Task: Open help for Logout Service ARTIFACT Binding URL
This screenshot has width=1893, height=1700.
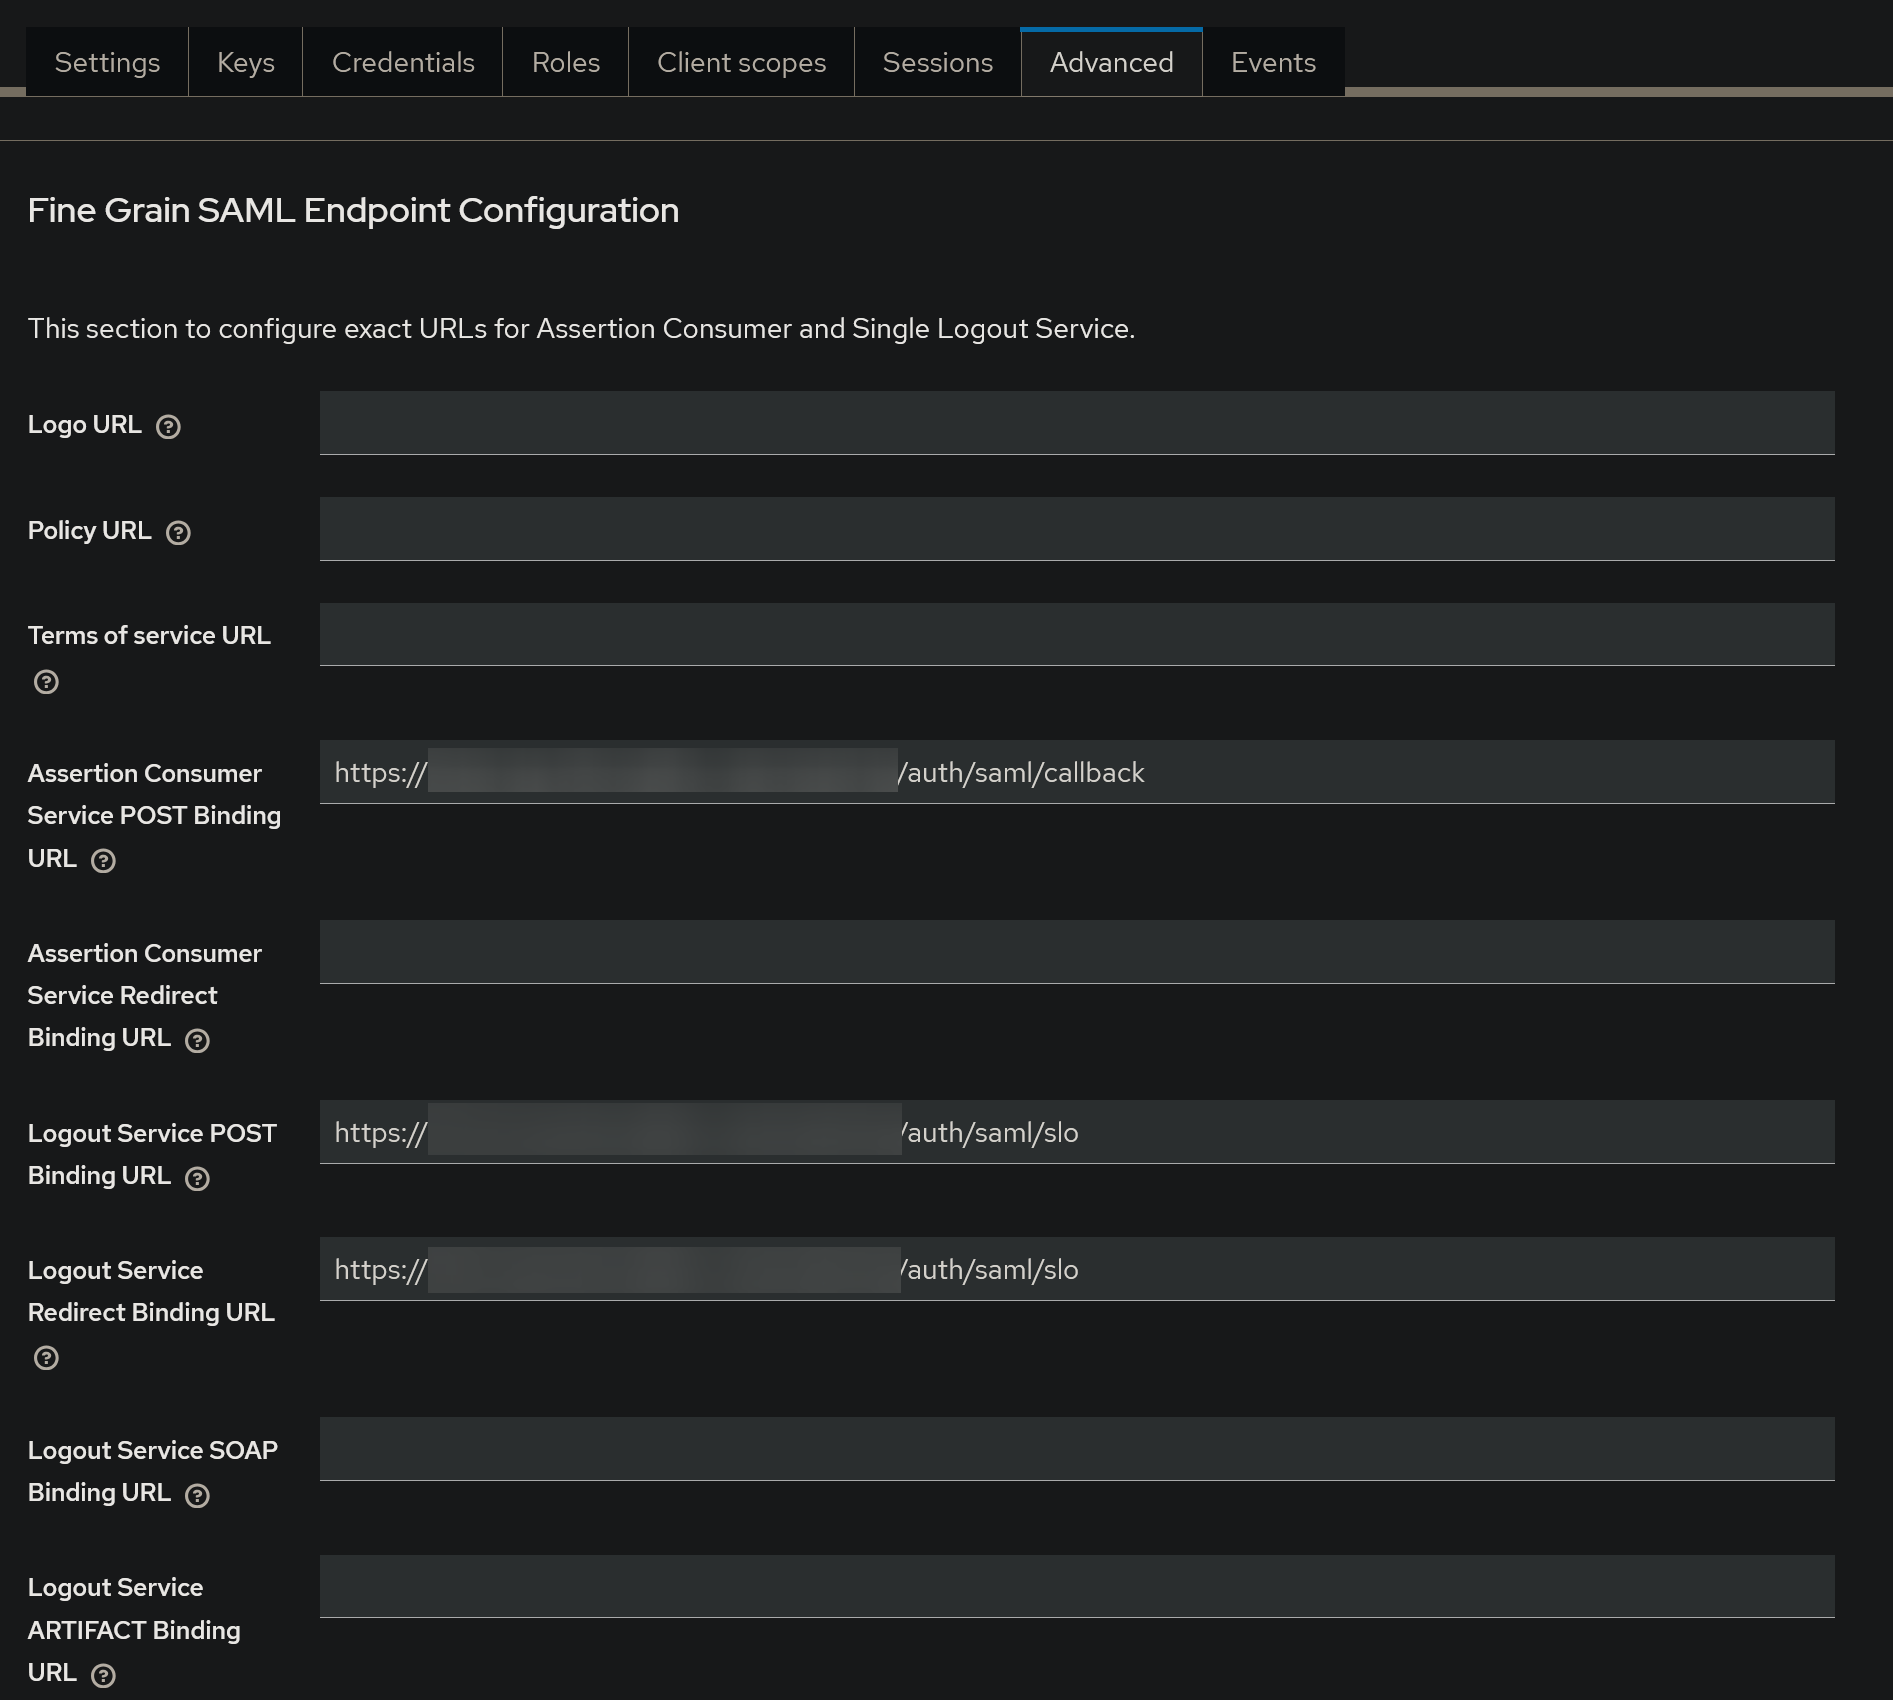Action: [103, 1675]
